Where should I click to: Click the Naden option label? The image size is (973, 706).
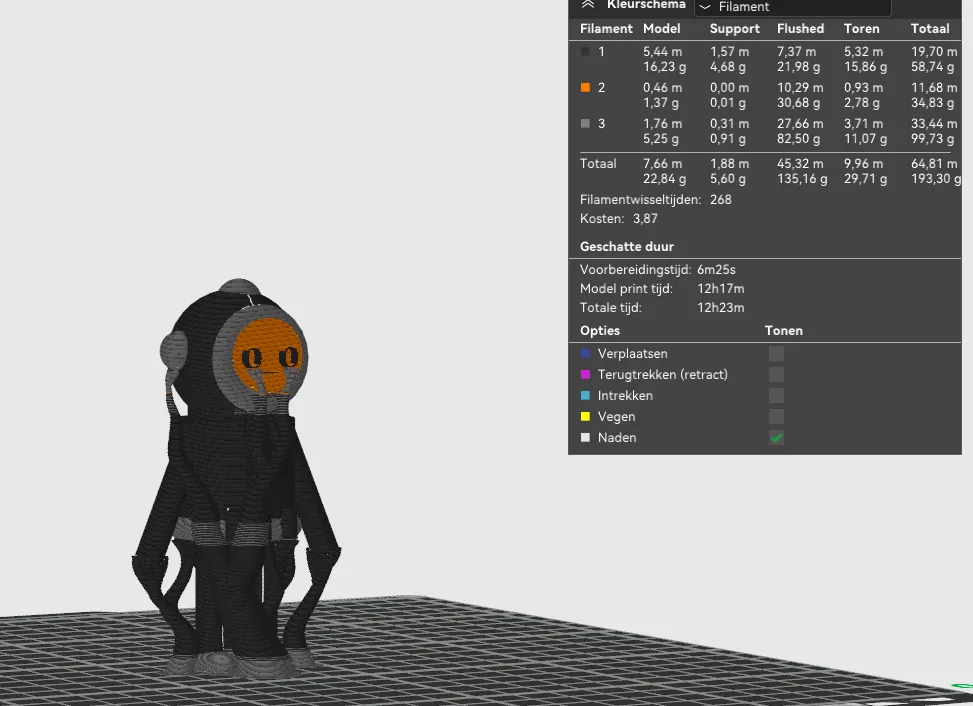(x=617, y=438)
